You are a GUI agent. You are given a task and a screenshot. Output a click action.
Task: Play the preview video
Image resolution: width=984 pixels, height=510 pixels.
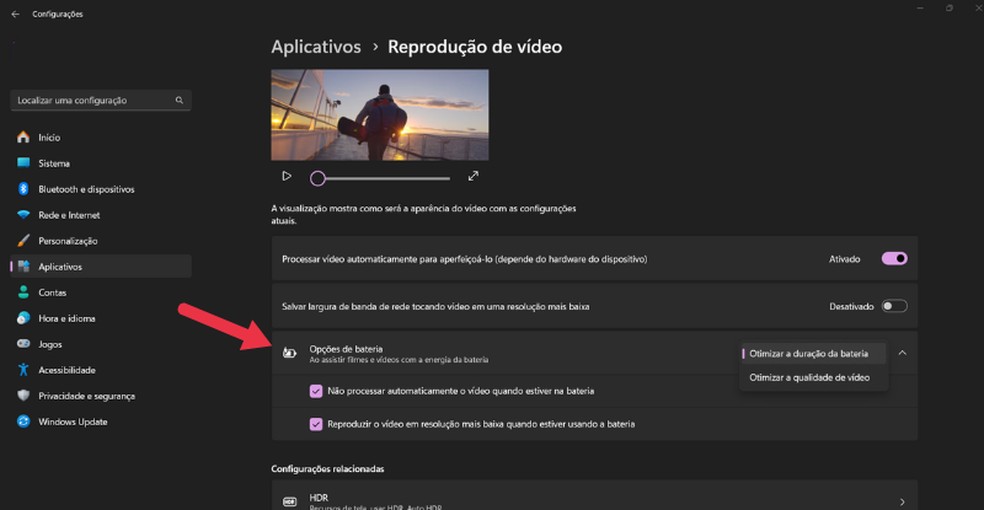(x=287, y=176)
